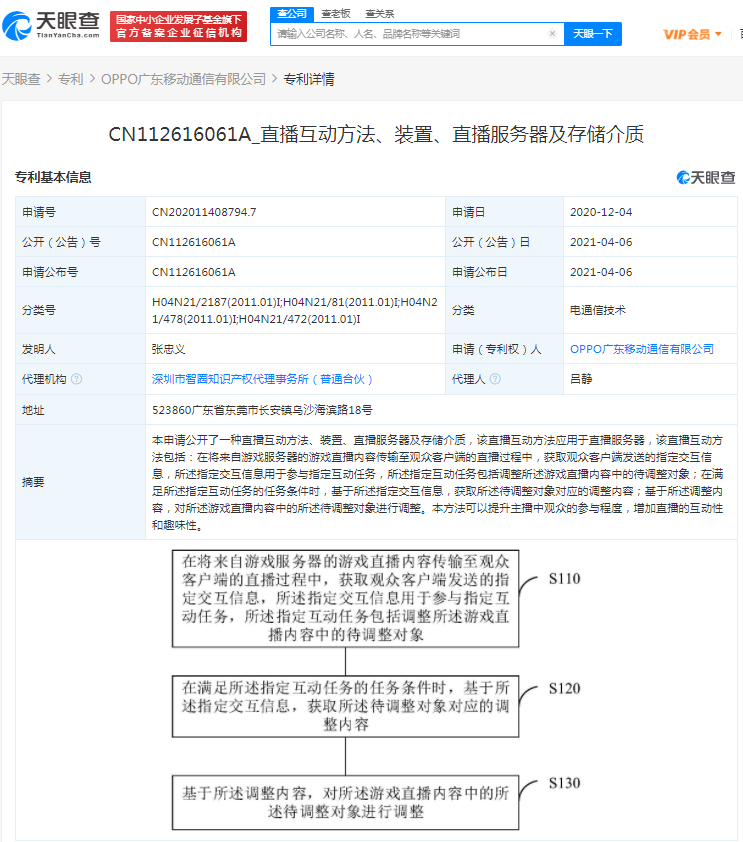
Task: Click flowchart step S120 box
Action: [345, 706]
